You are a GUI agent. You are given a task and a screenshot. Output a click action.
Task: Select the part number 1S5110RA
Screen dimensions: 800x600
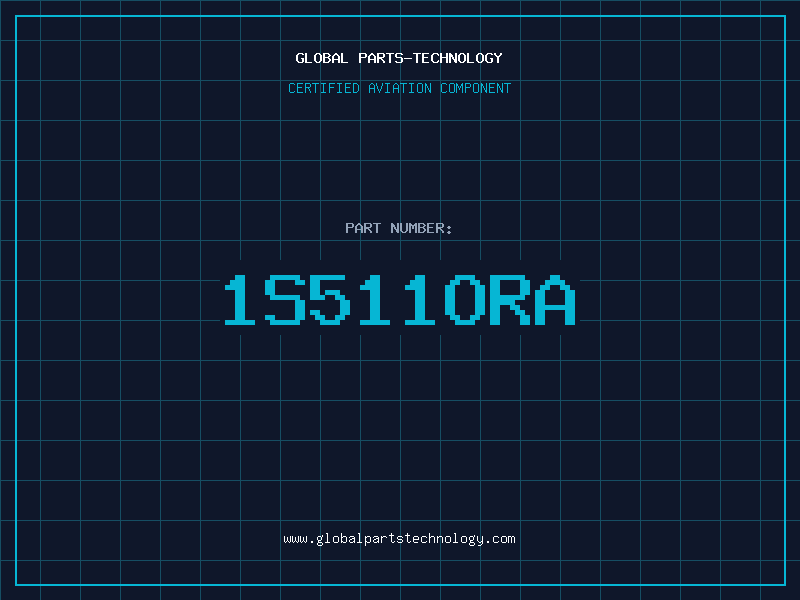point(400,300)
